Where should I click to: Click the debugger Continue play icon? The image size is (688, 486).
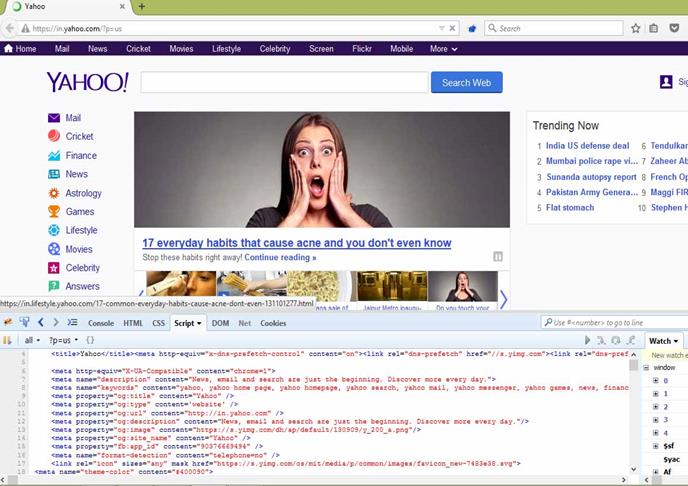pyautogui.click(x=588, y=340)
